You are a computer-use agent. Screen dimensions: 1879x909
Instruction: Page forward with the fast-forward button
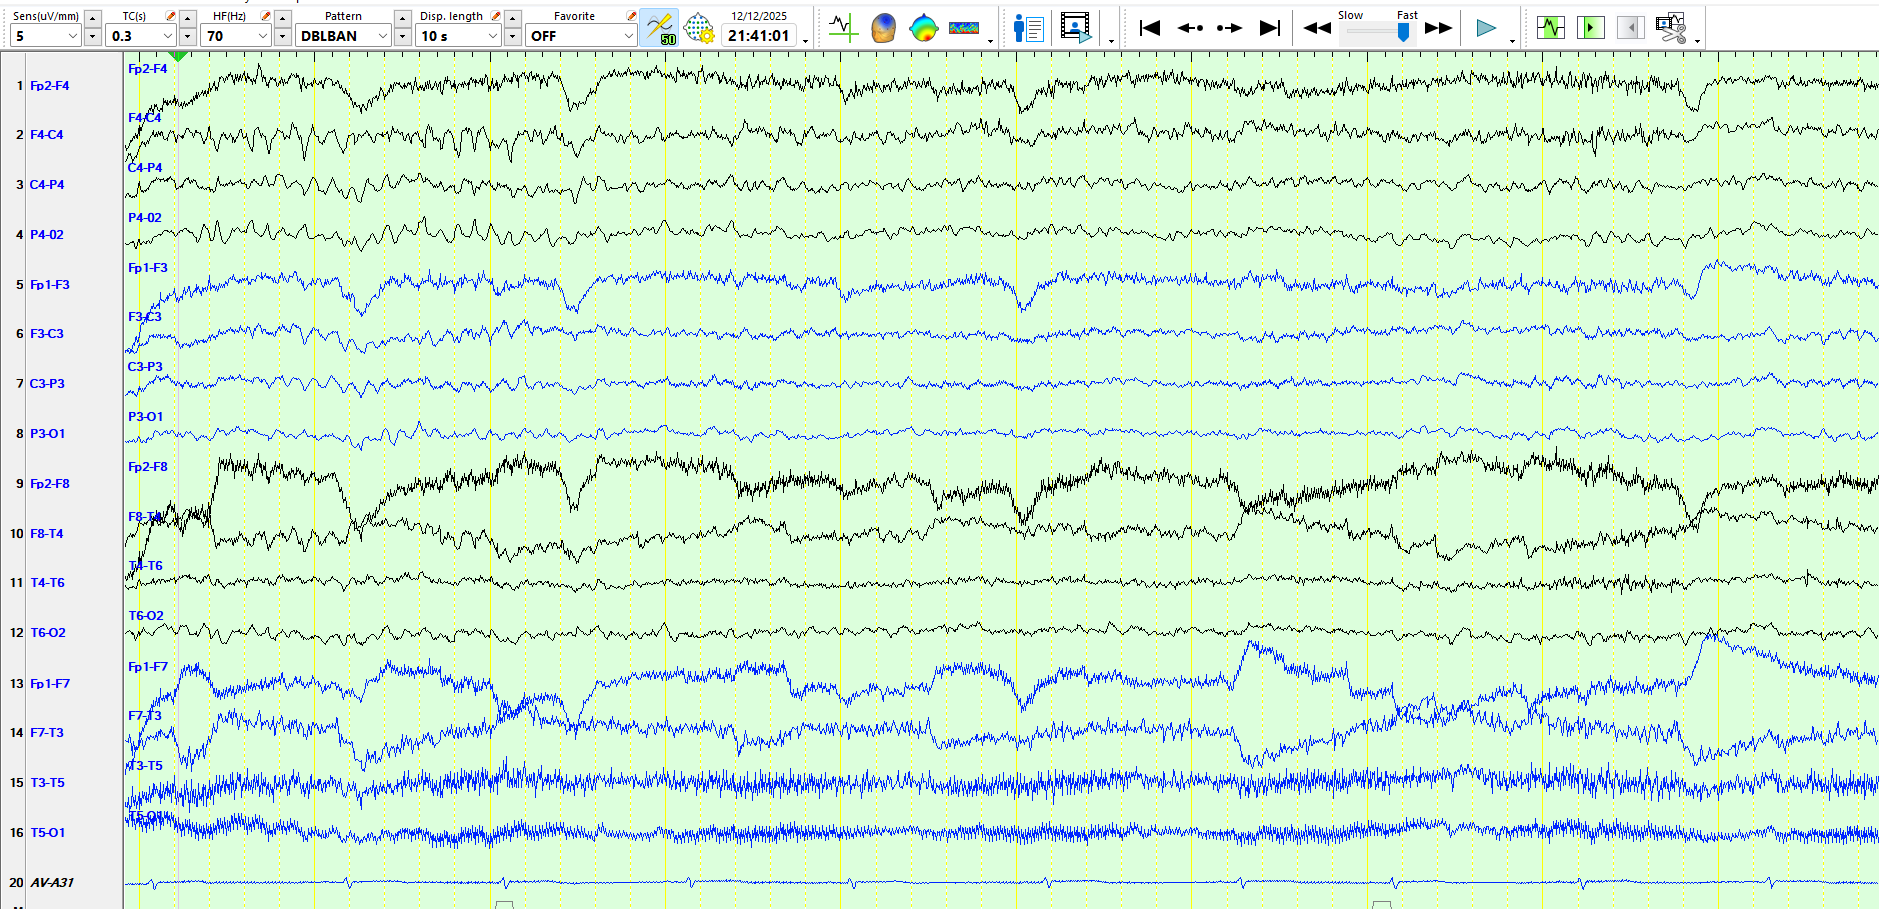click(1438, 28)
